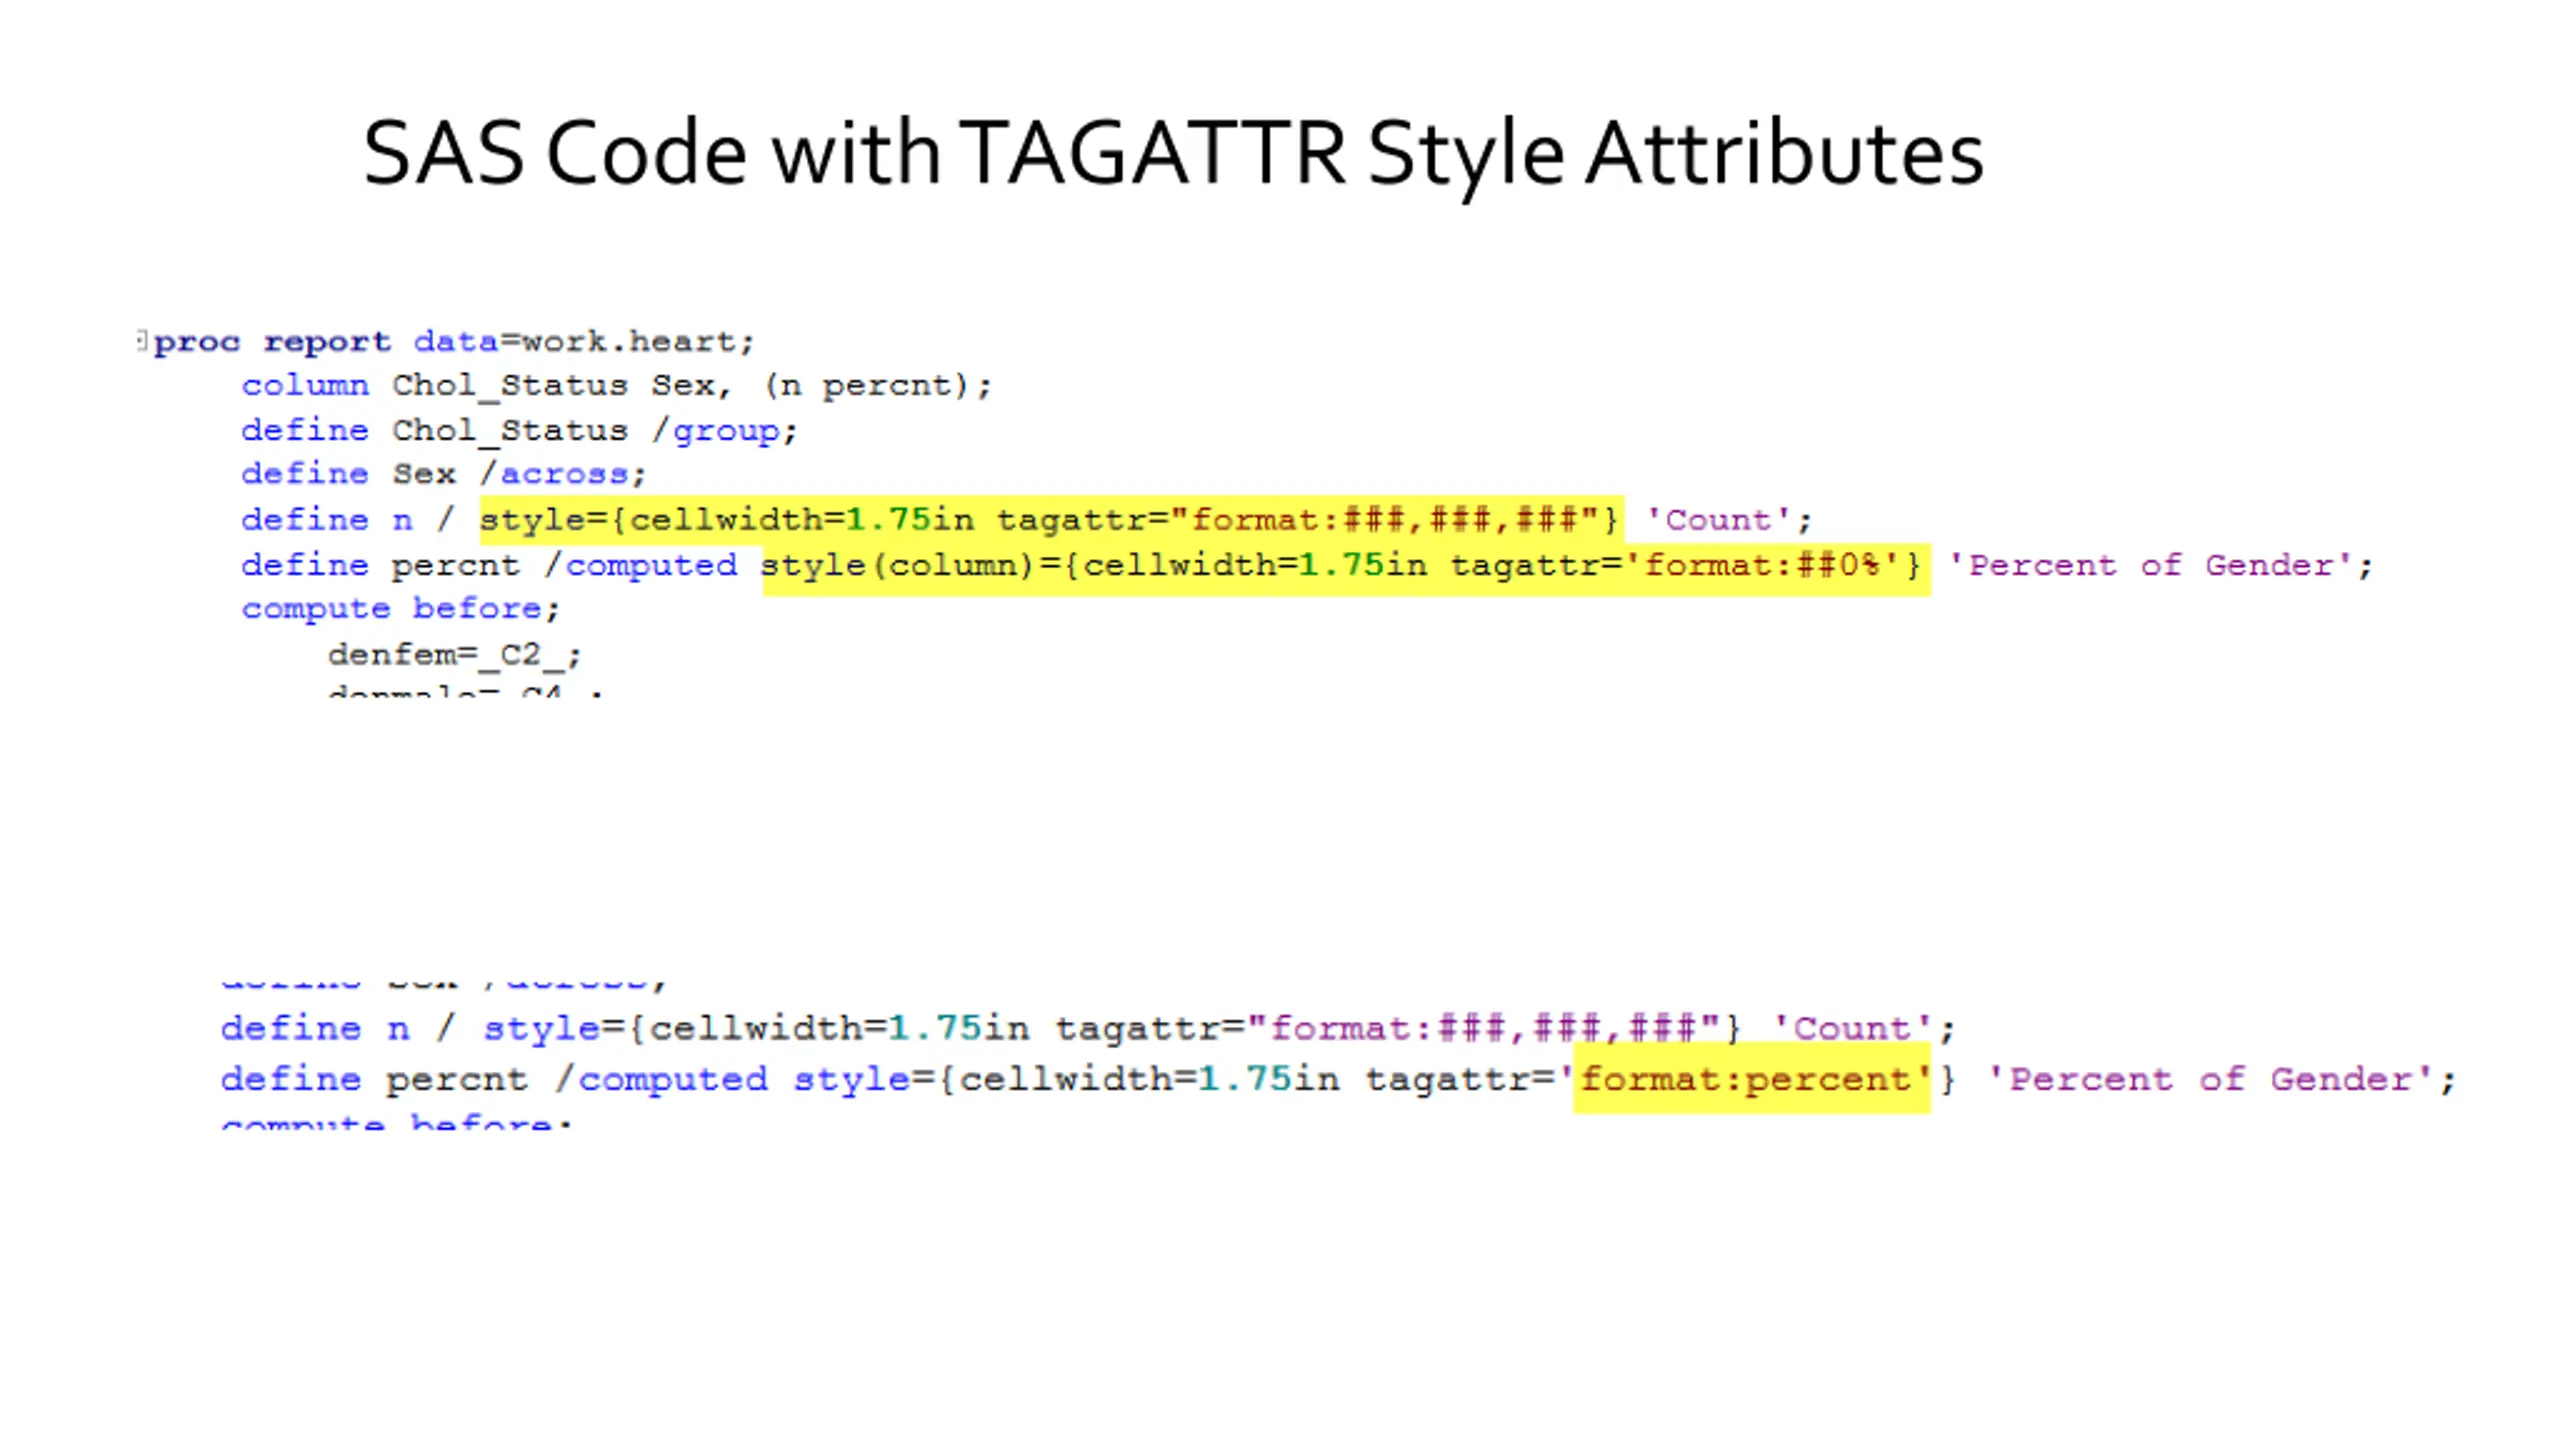This screenshot has width=2560, height=1440.
Task: Click 'define percnt /computed' in the lower snippet
Action: click(494, 1080)
